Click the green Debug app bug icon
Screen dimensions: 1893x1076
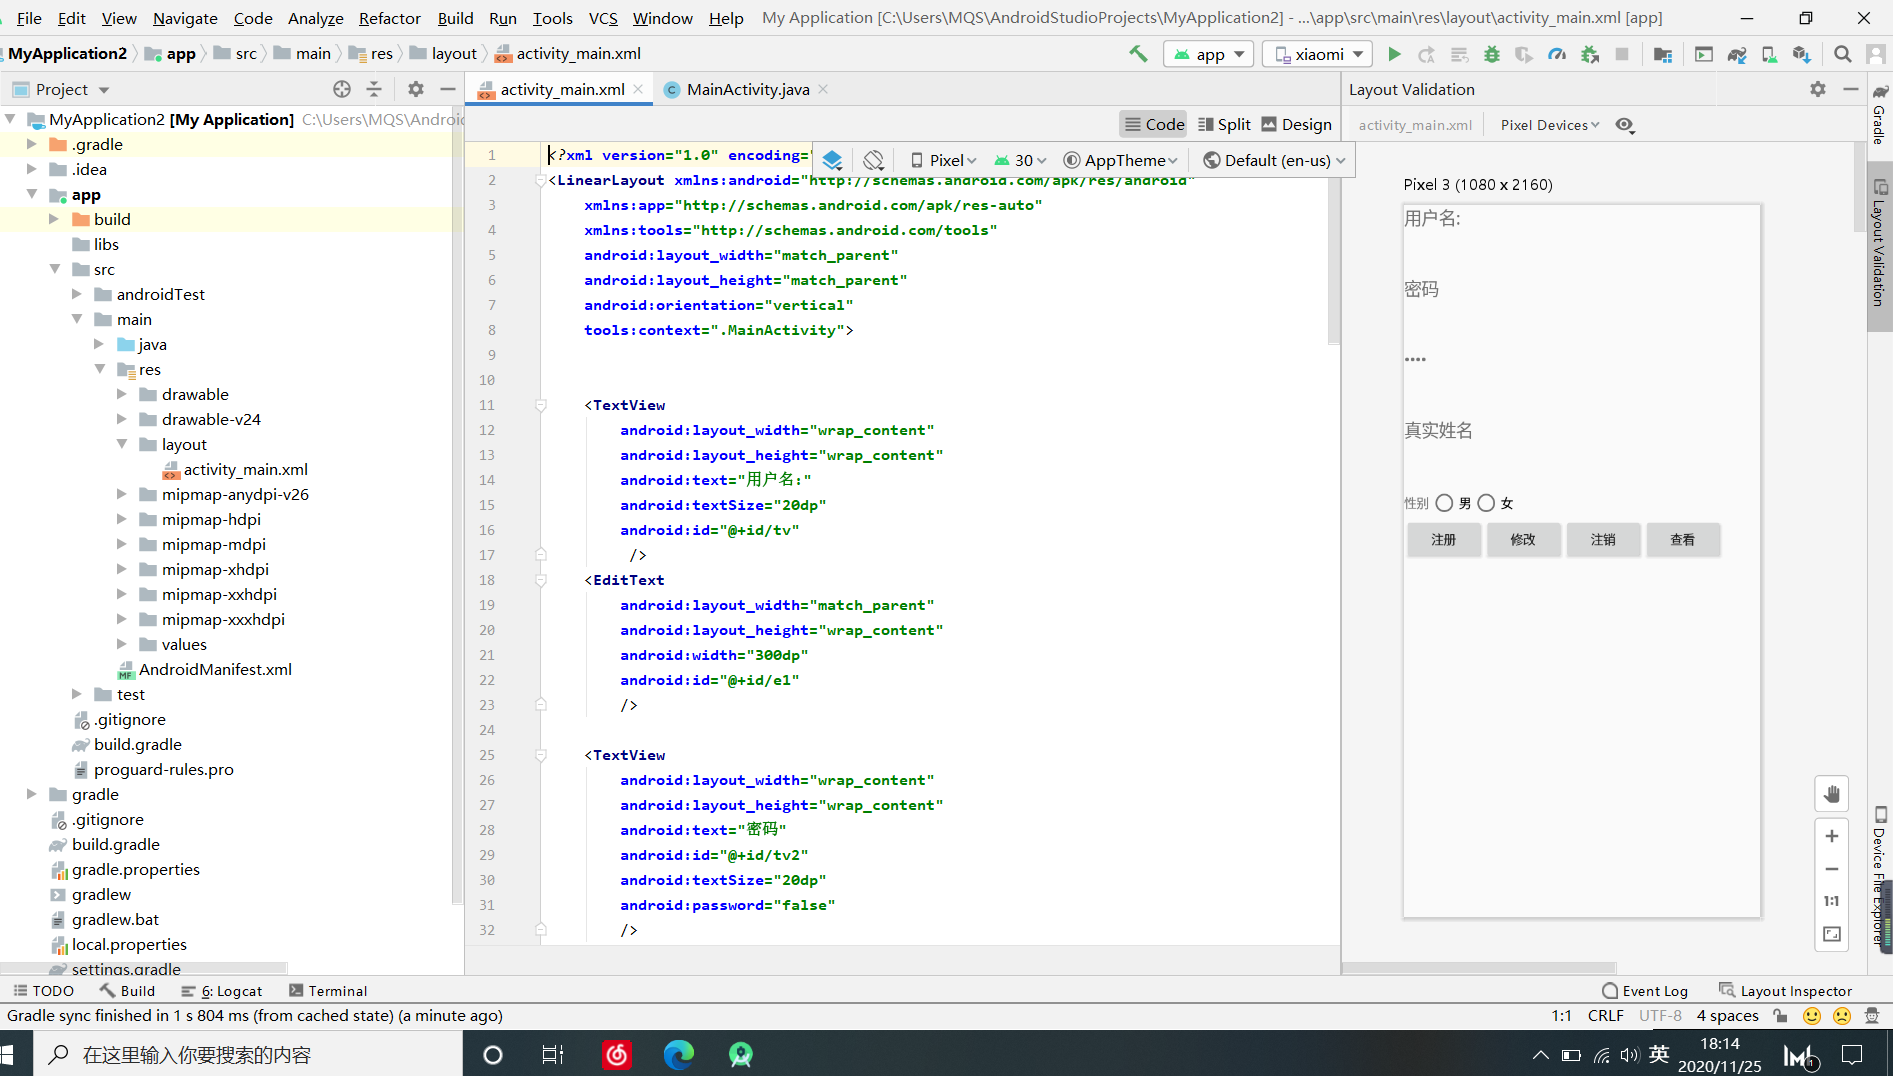pyautogui.click(x=1491, y=54)
